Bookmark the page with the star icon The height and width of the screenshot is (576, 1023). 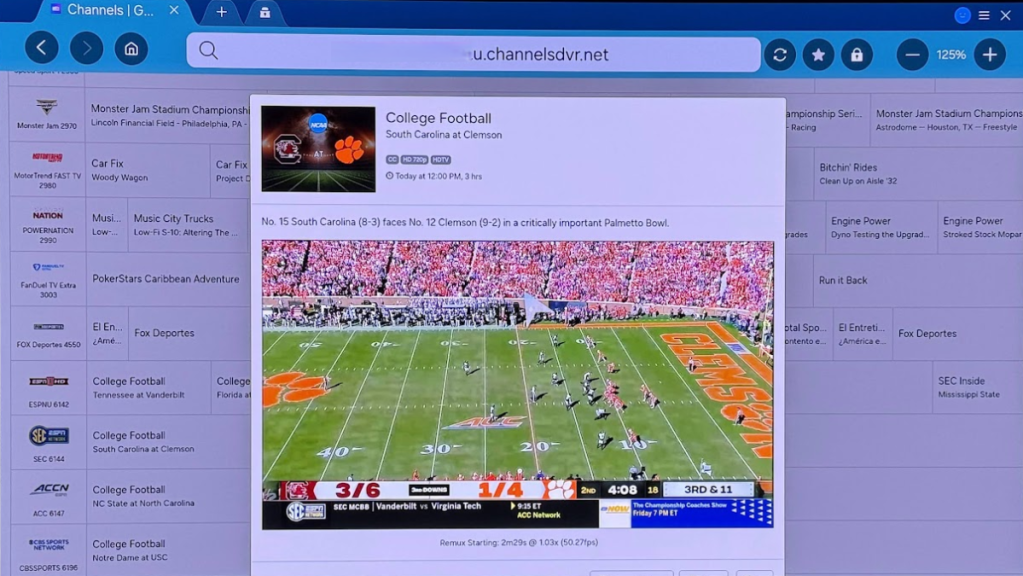[x=818, y=55]
